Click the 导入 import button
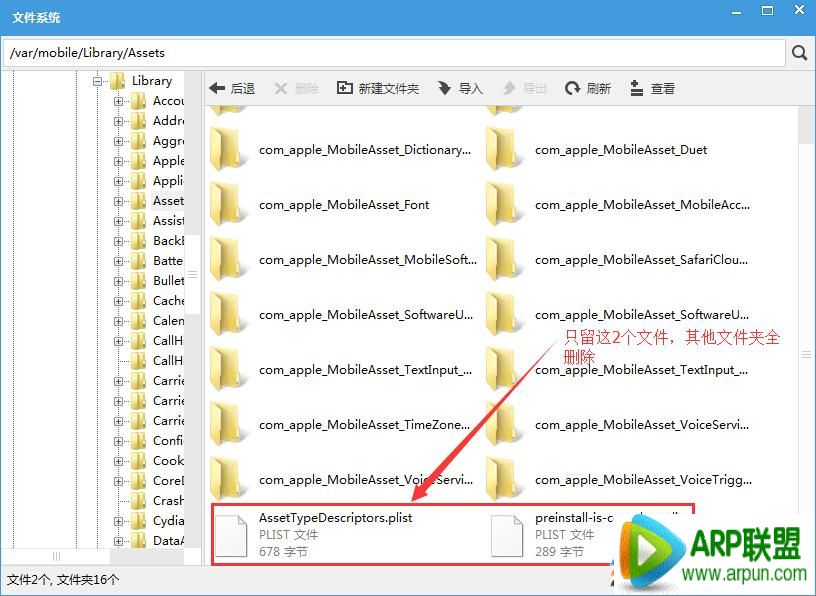Screen dimensions: 816x596 (x=460, y=88)
